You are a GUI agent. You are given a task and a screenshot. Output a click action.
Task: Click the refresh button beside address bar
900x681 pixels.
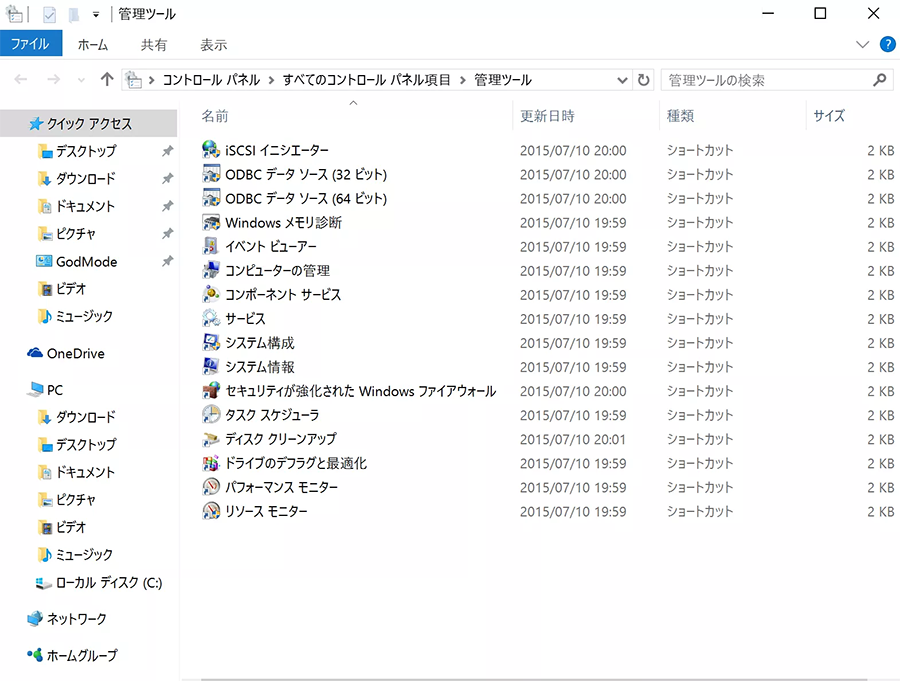click(x=643, y=80)
